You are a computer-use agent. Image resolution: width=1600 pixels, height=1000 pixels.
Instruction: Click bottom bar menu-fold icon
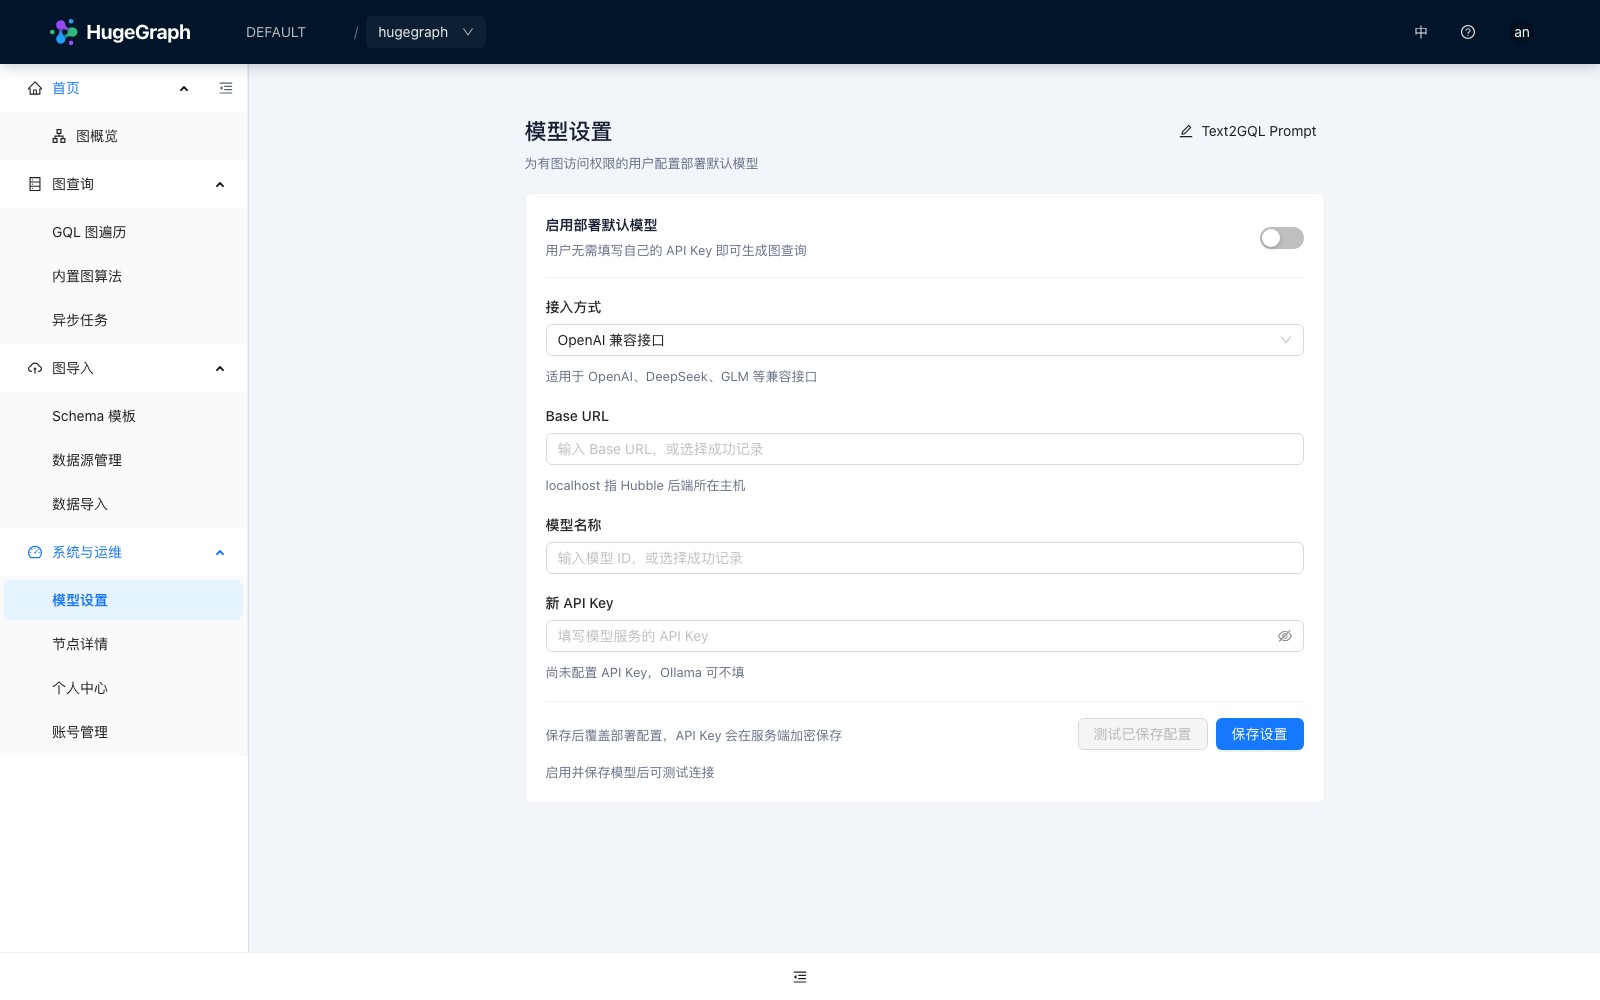tap(800, 977)
